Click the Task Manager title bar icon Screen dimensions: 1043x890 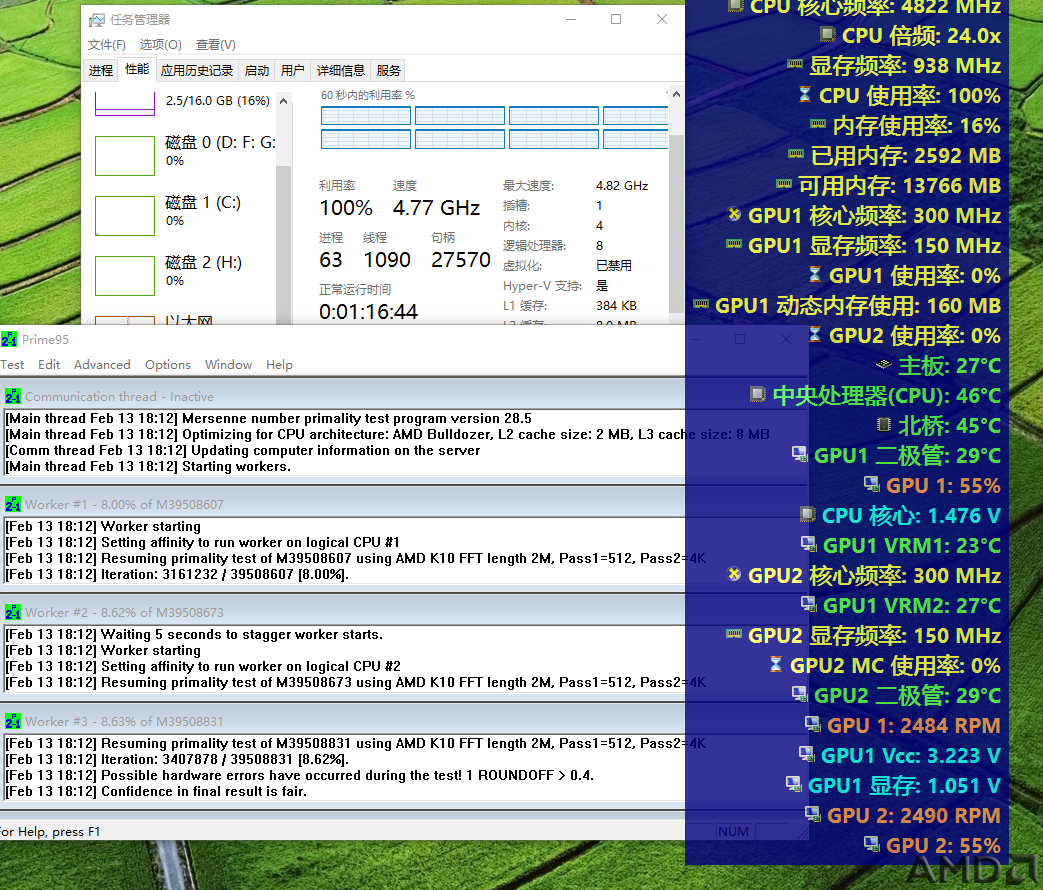tap(97, 20)
